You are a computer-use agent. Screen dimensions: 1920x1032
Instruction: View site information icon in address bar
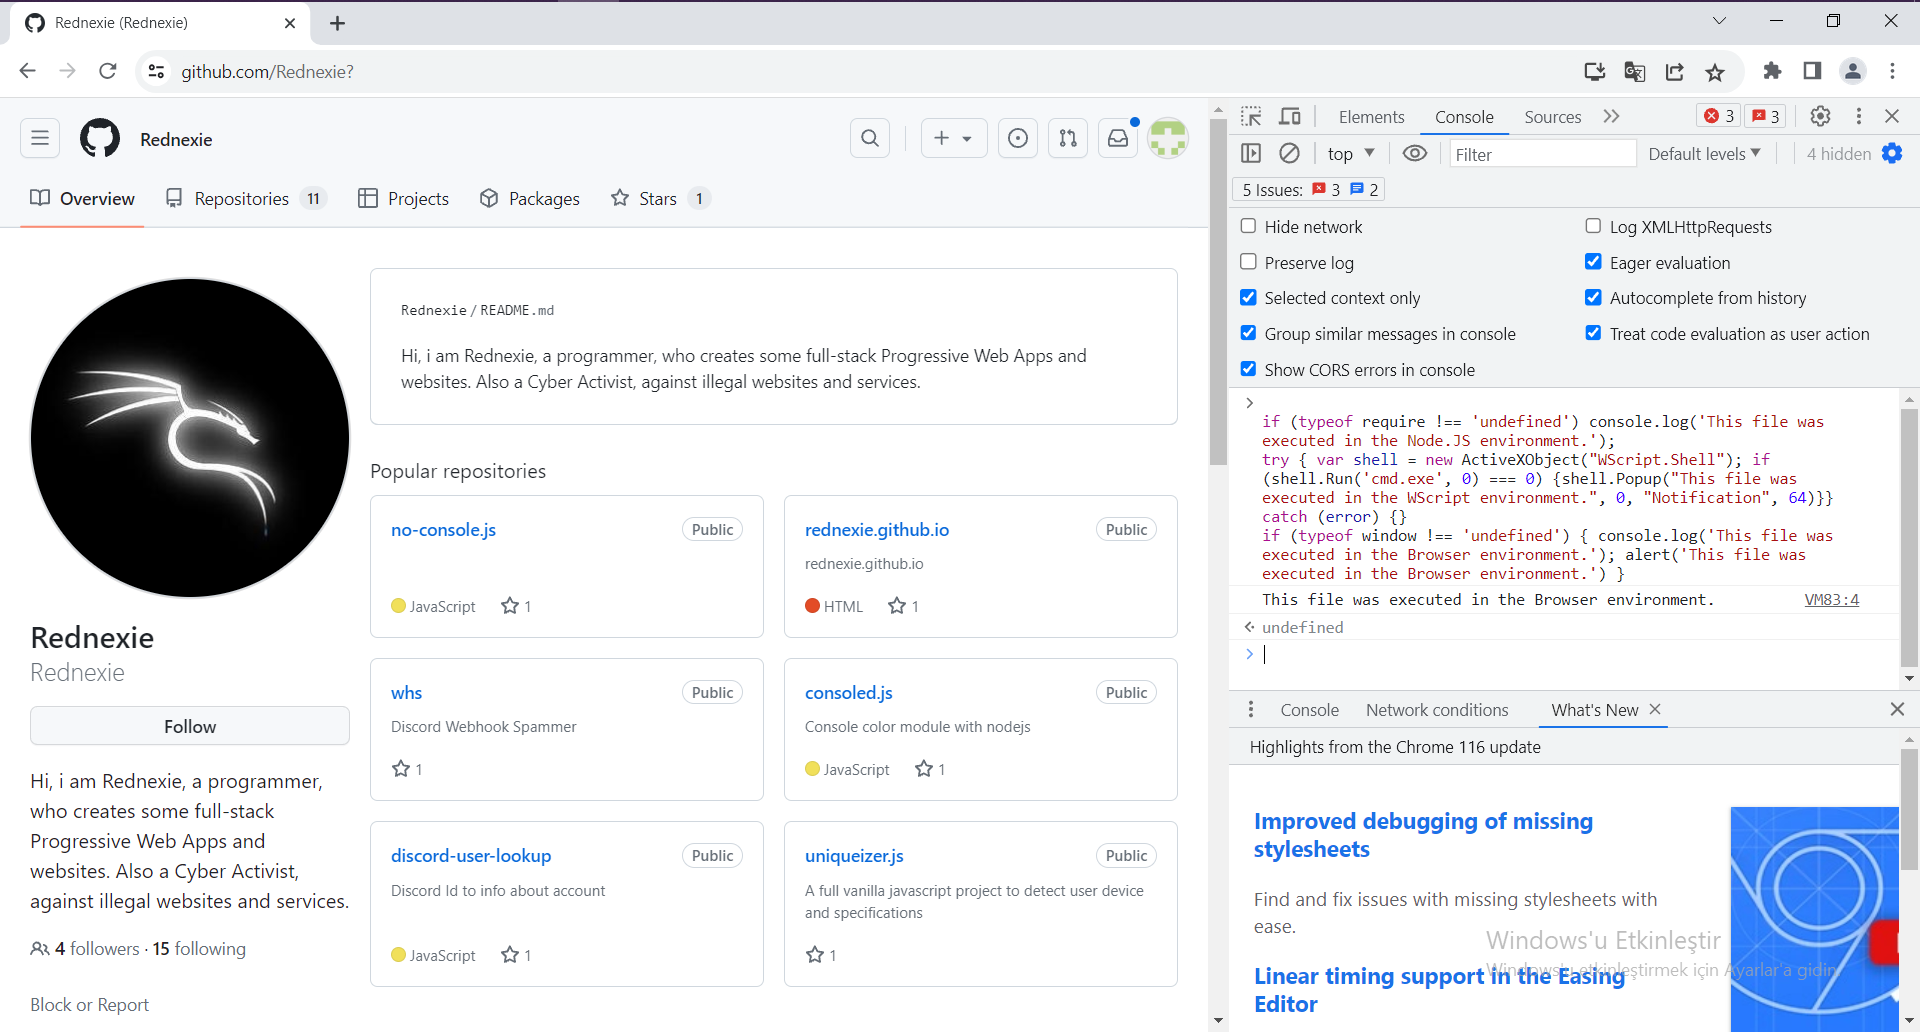click(156, 71)
